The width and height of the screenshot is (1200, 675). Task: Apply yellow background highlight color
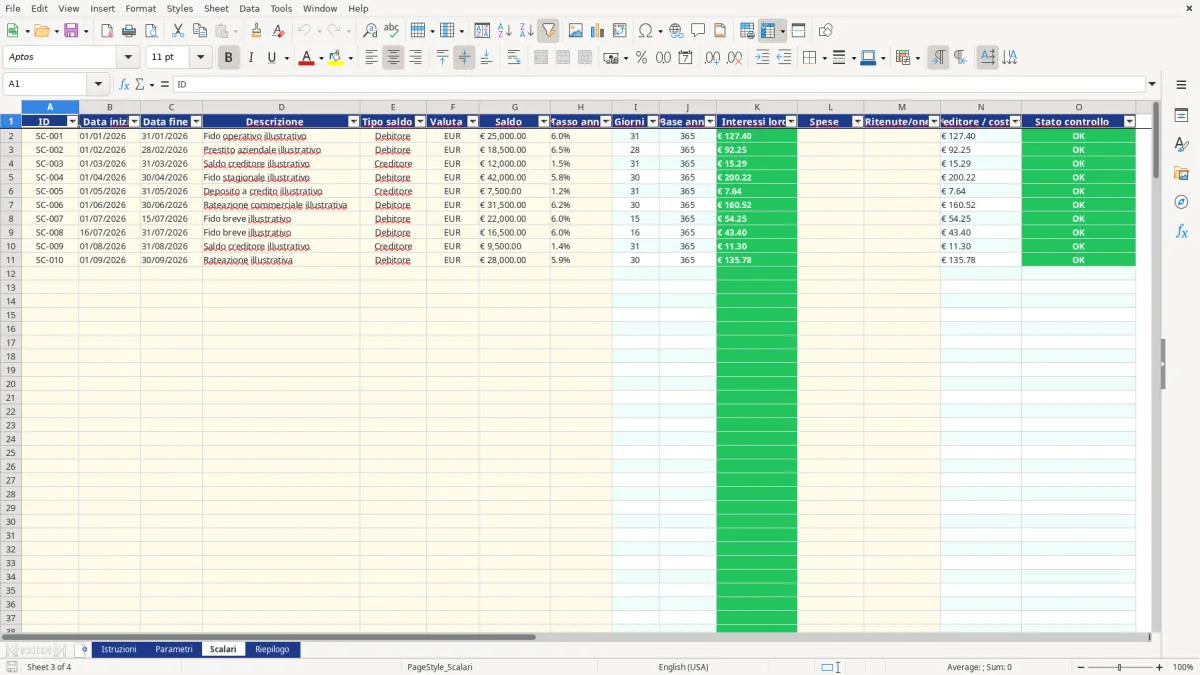pos(335,58)
